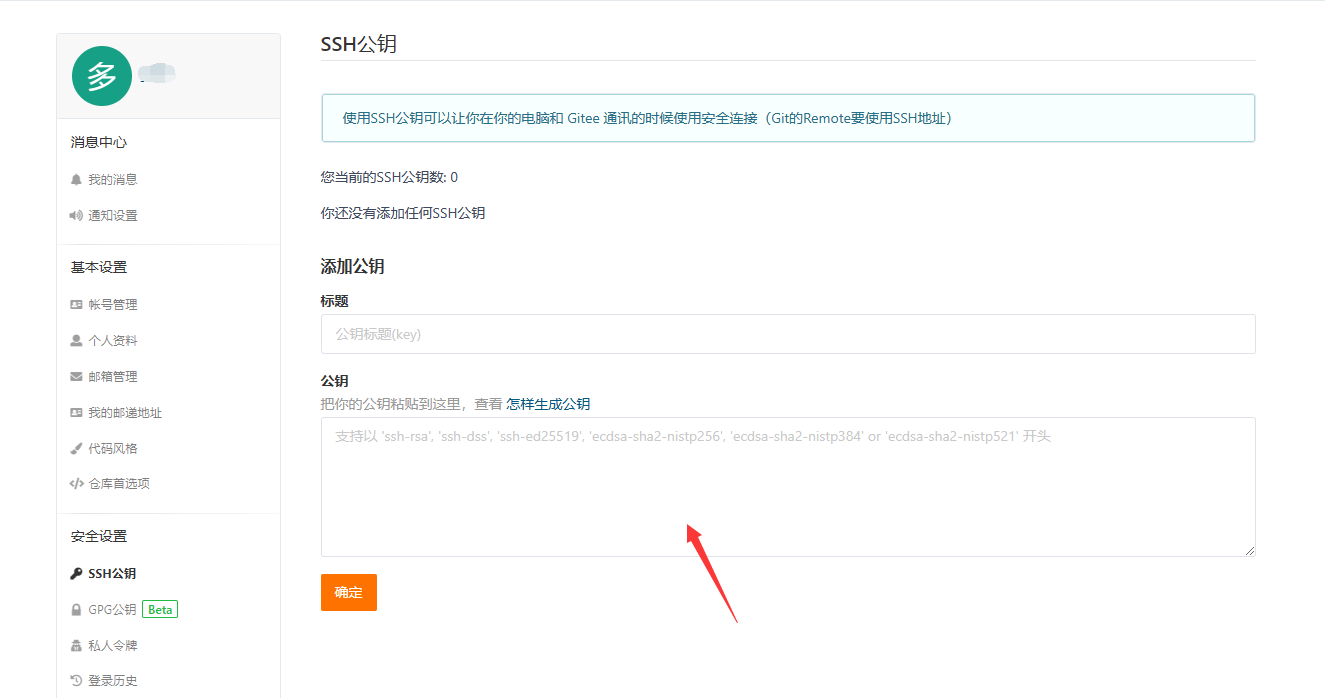Click the envelope icon beside 邮箱管理
Image resolution: width=1325 pixels, height=698 pixels.
[x=76, y=377]
